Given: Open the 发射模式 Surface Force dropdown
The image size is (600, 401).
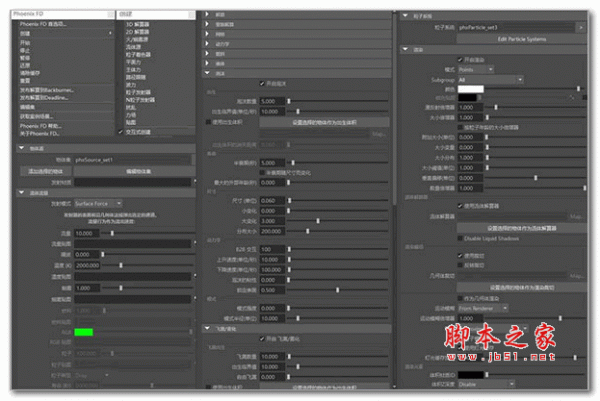Looking at the screenshot, I should tap(98, 204).
